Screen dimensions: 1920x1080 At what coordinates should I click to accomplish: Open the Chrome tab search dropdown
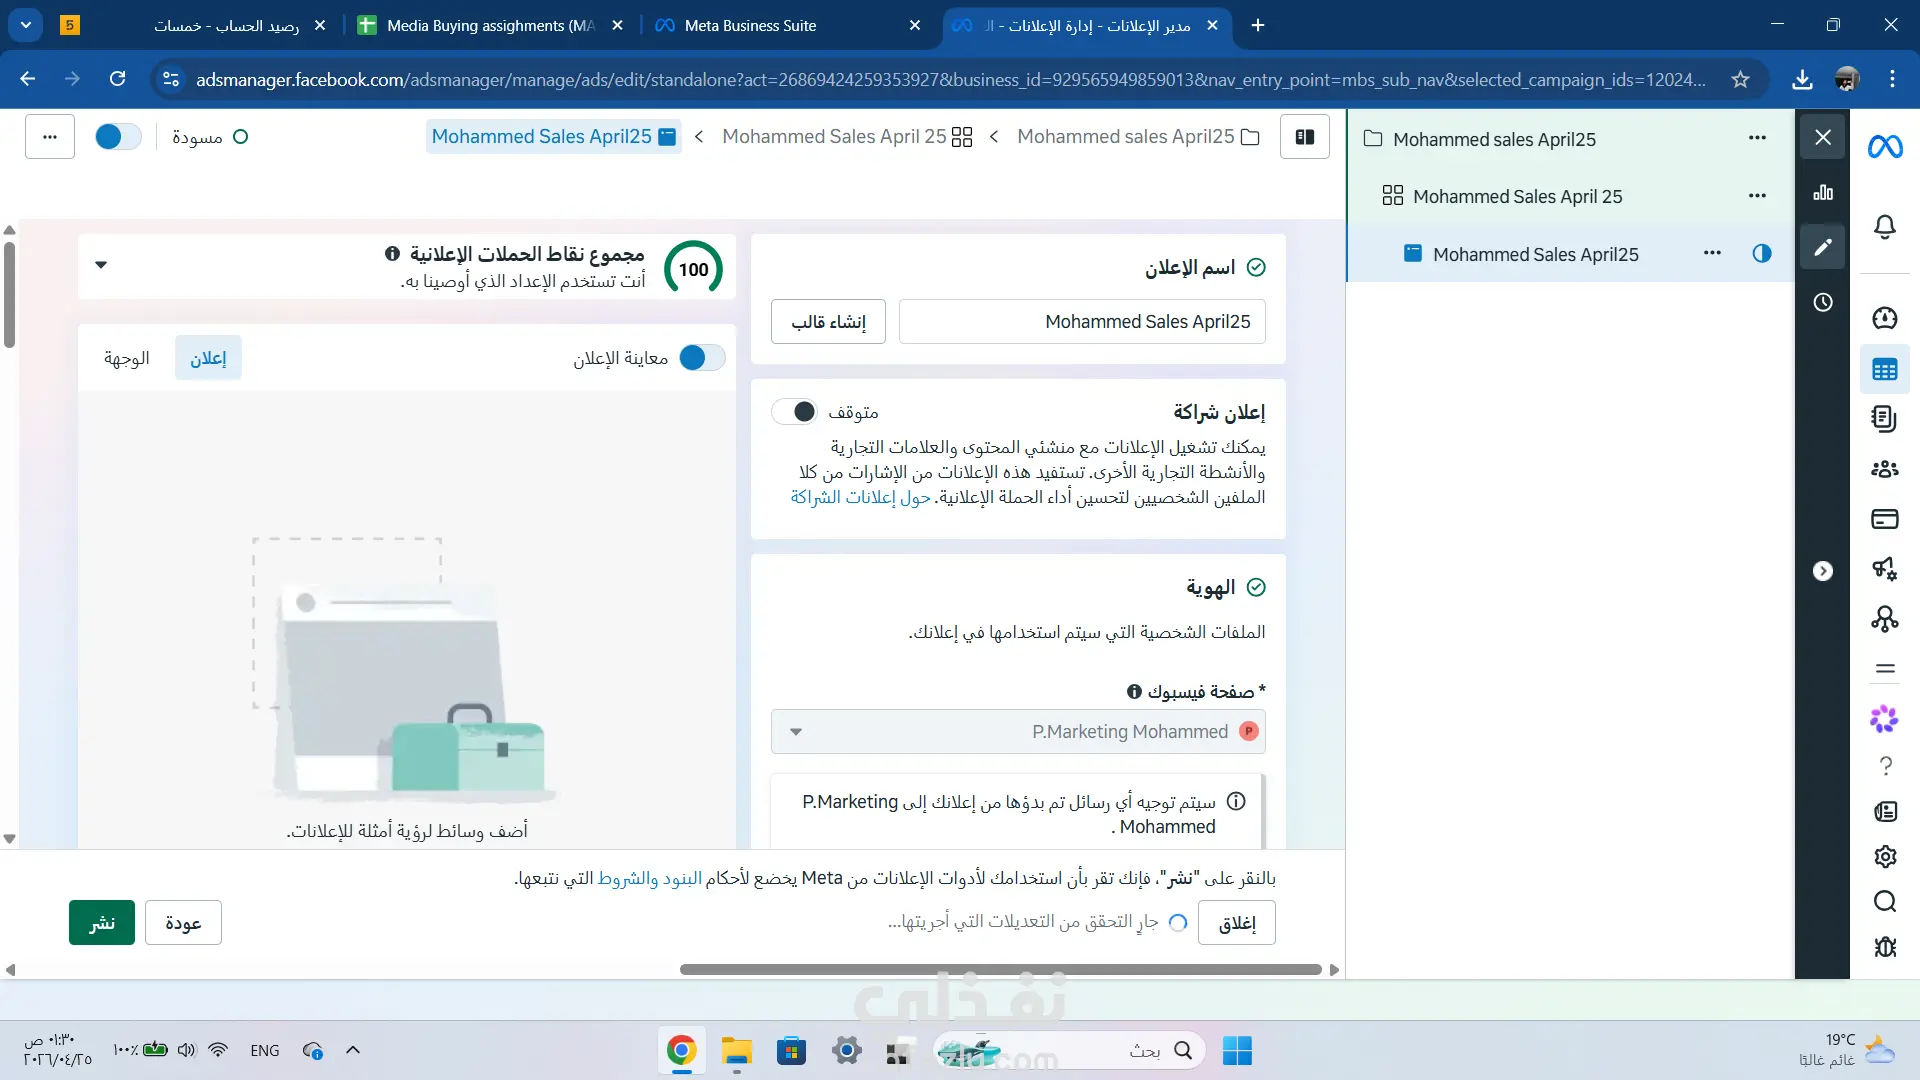pos(26,25)
